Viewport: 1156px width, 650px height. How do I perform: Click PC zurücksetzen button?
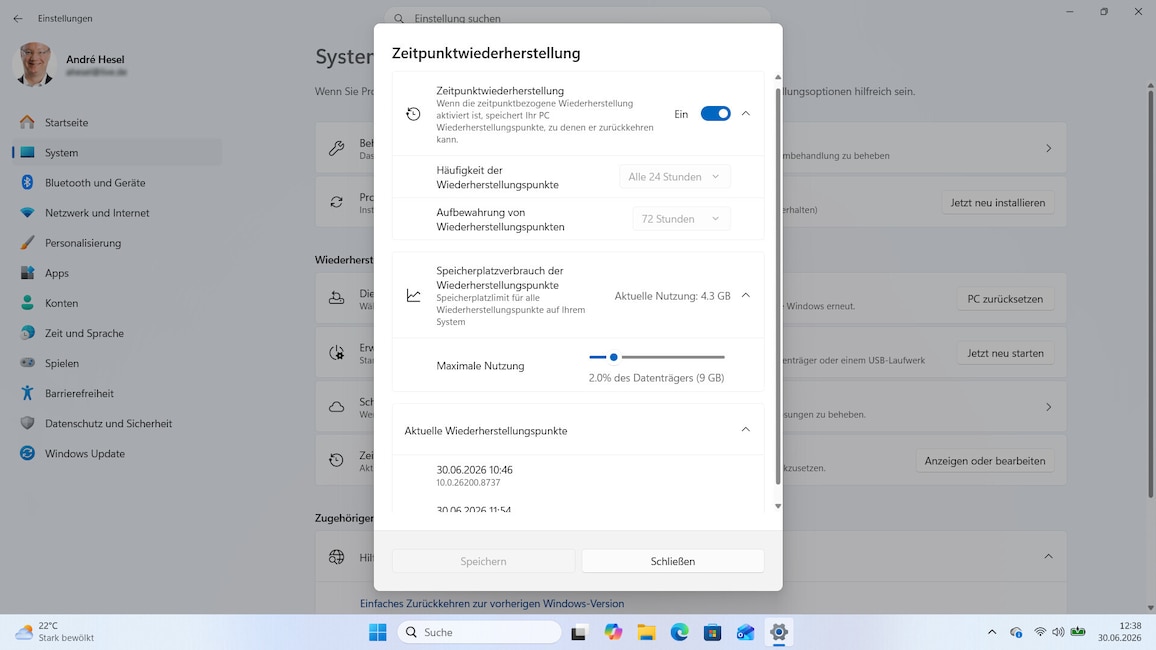pyautogui.click(x=1005, y=299)
